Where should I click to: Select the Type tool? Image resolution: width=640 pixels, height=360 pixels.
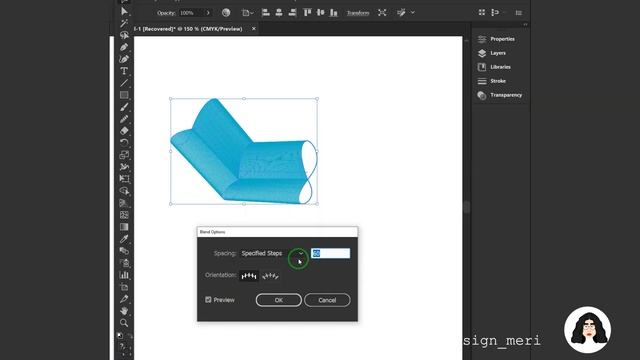(124, 71)
